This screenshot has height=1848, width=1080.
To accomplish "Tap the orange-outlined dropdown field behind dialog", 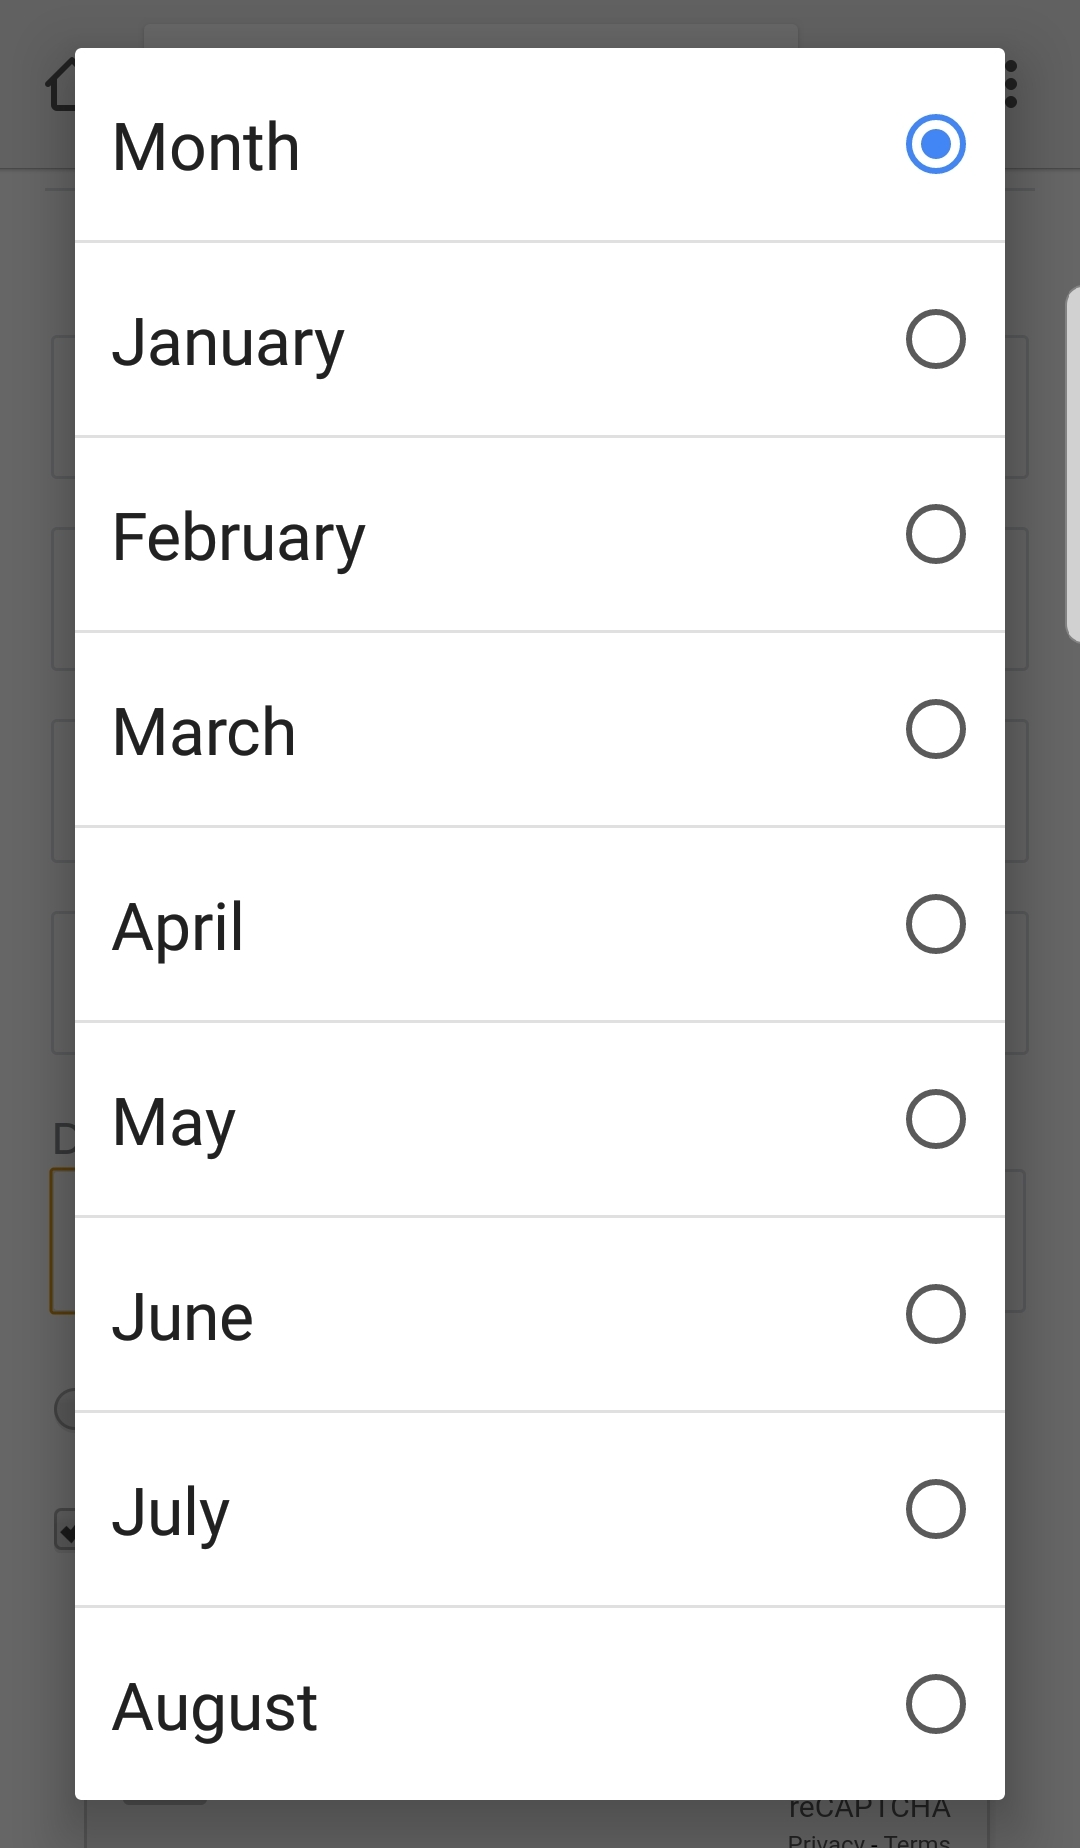I will point(62,1240).
